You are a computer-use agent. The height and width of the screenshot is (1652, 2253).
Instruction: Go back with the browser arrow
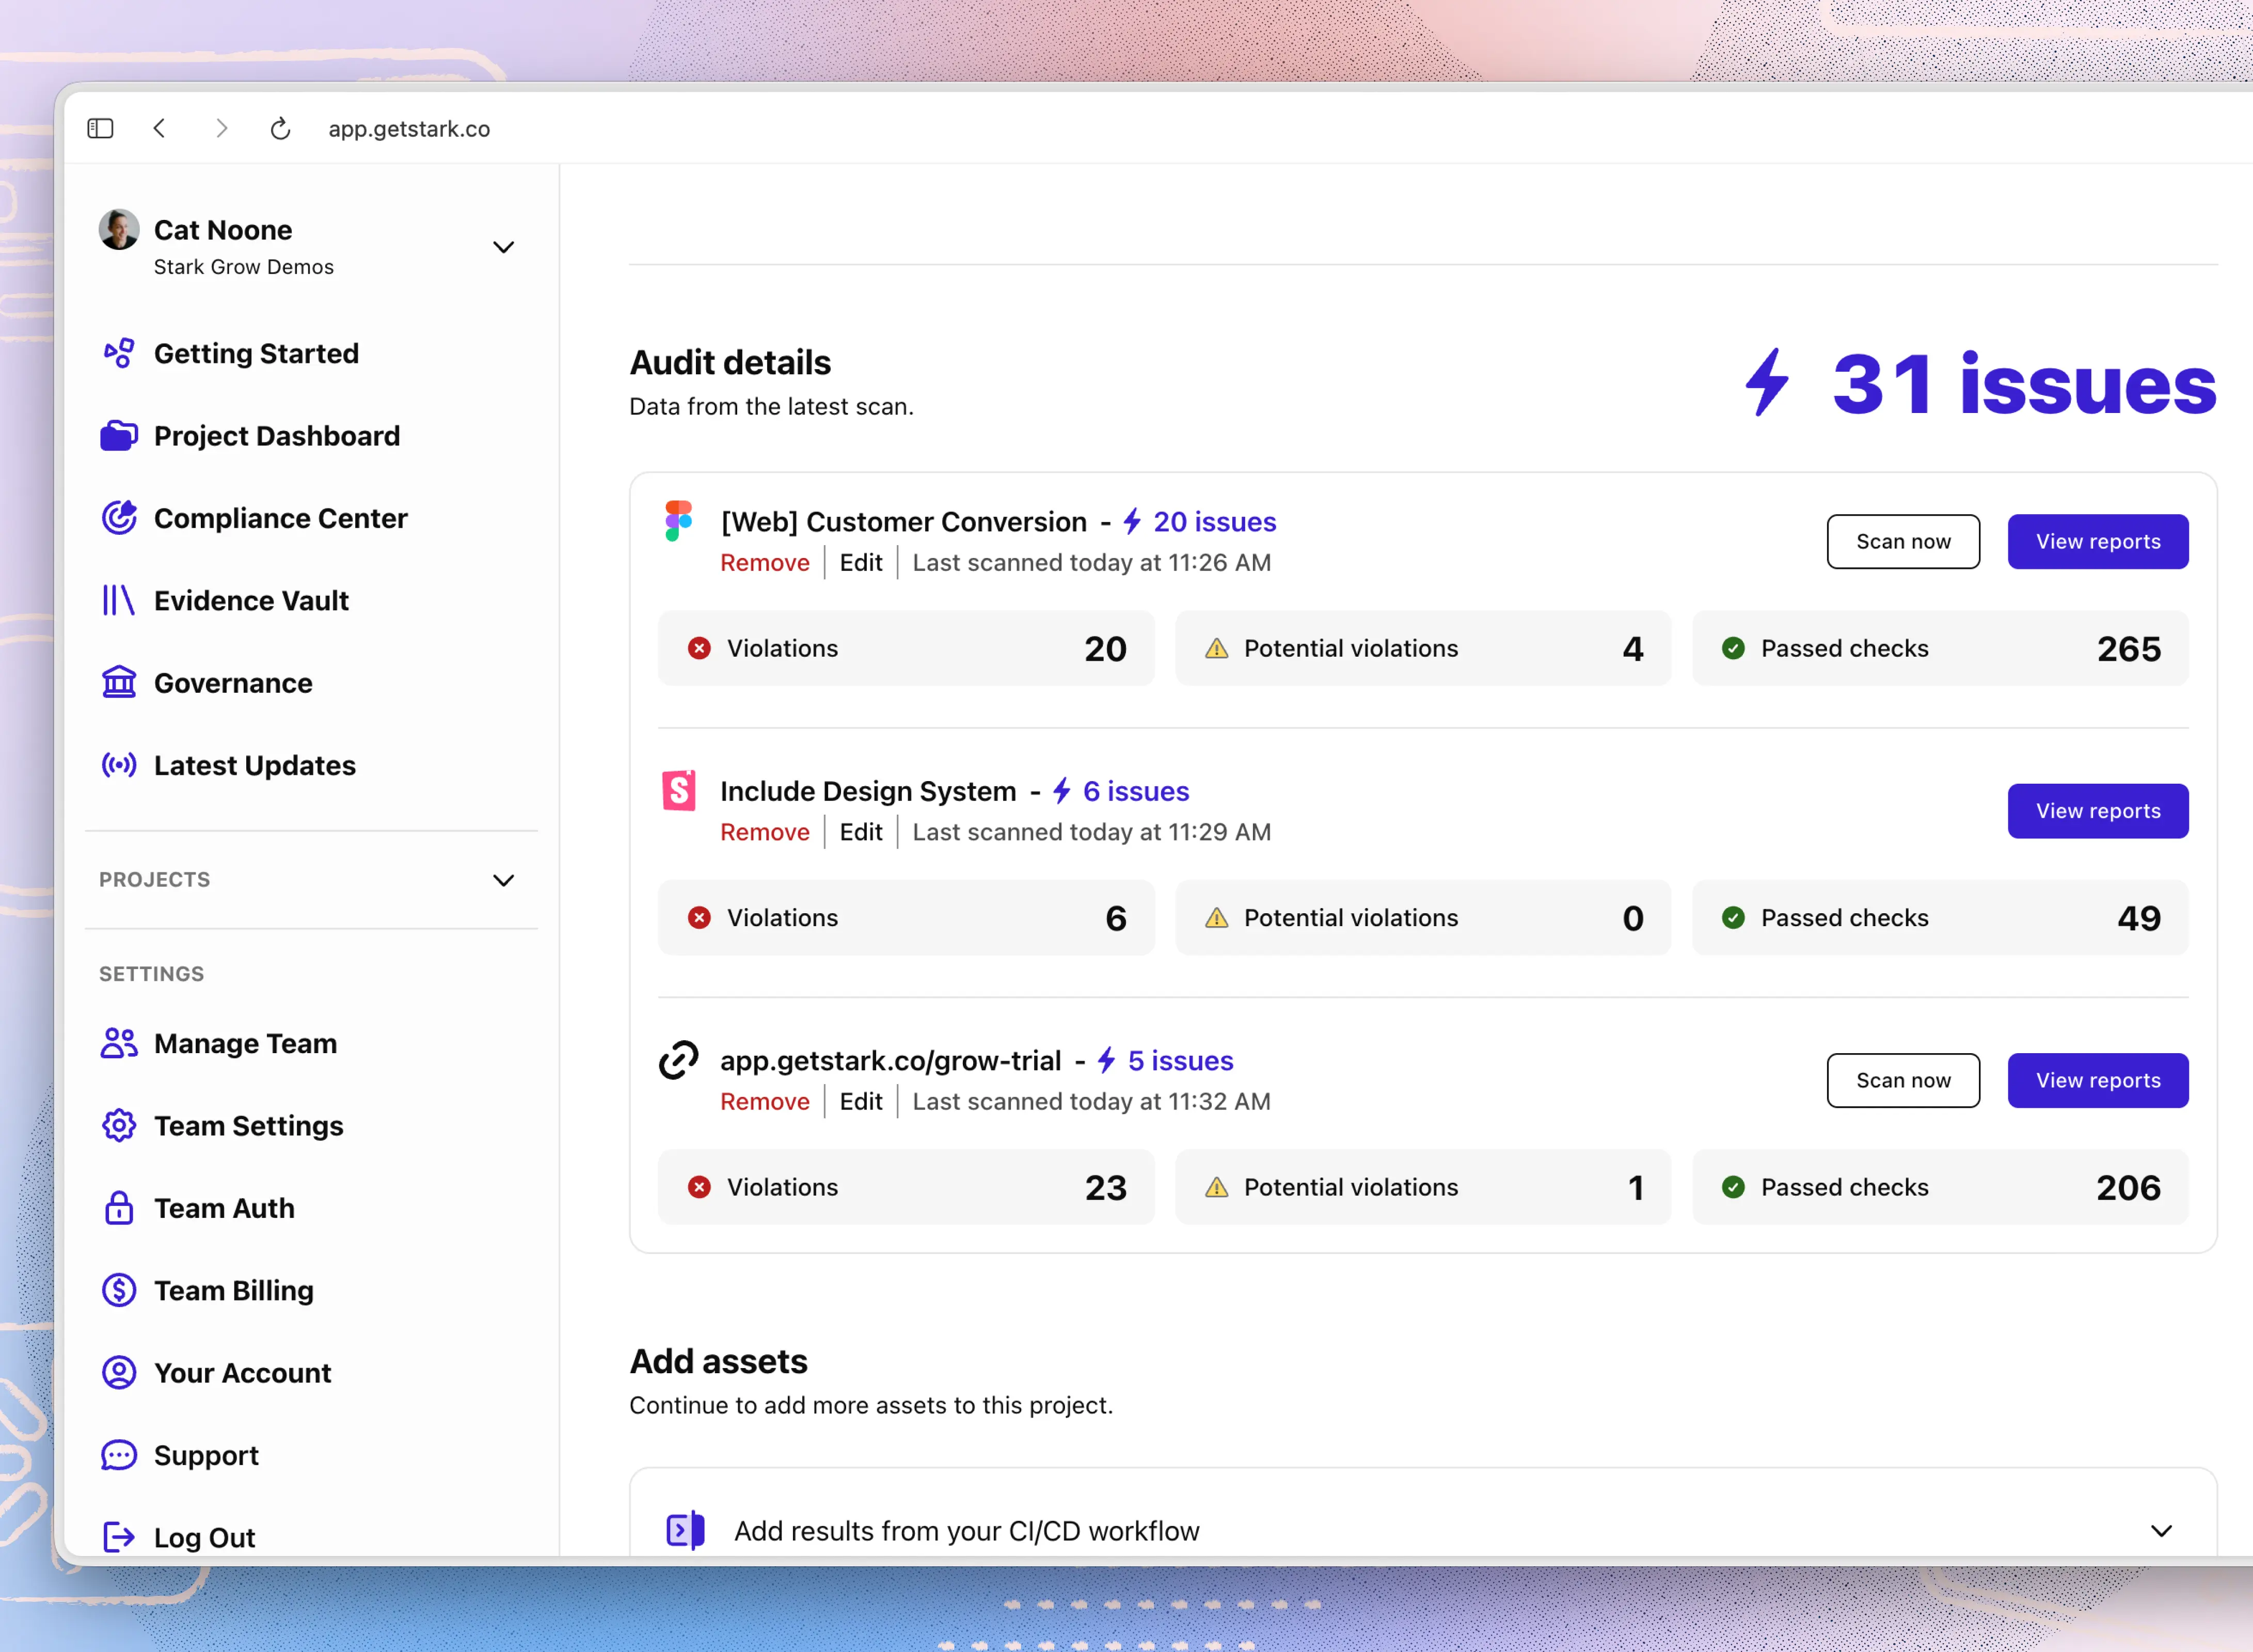point(160,128)
